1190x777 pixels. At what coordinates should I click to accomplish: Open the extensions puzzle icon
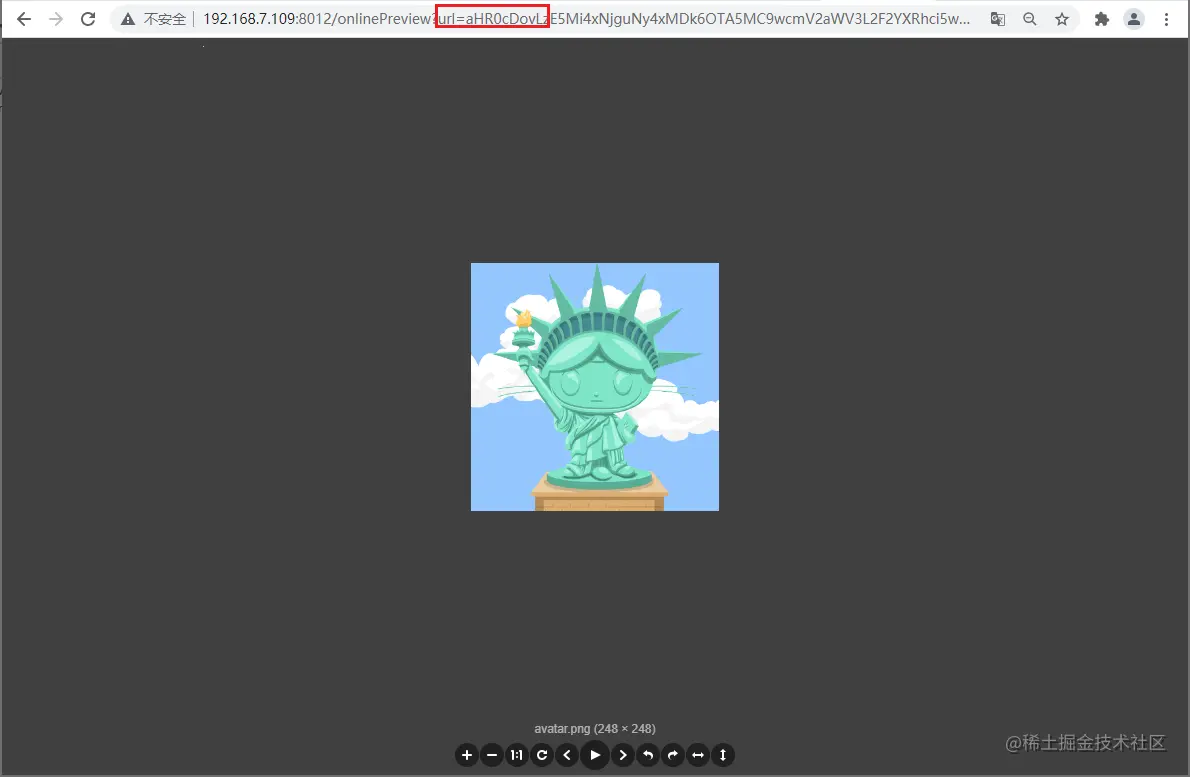point(1102,19)
